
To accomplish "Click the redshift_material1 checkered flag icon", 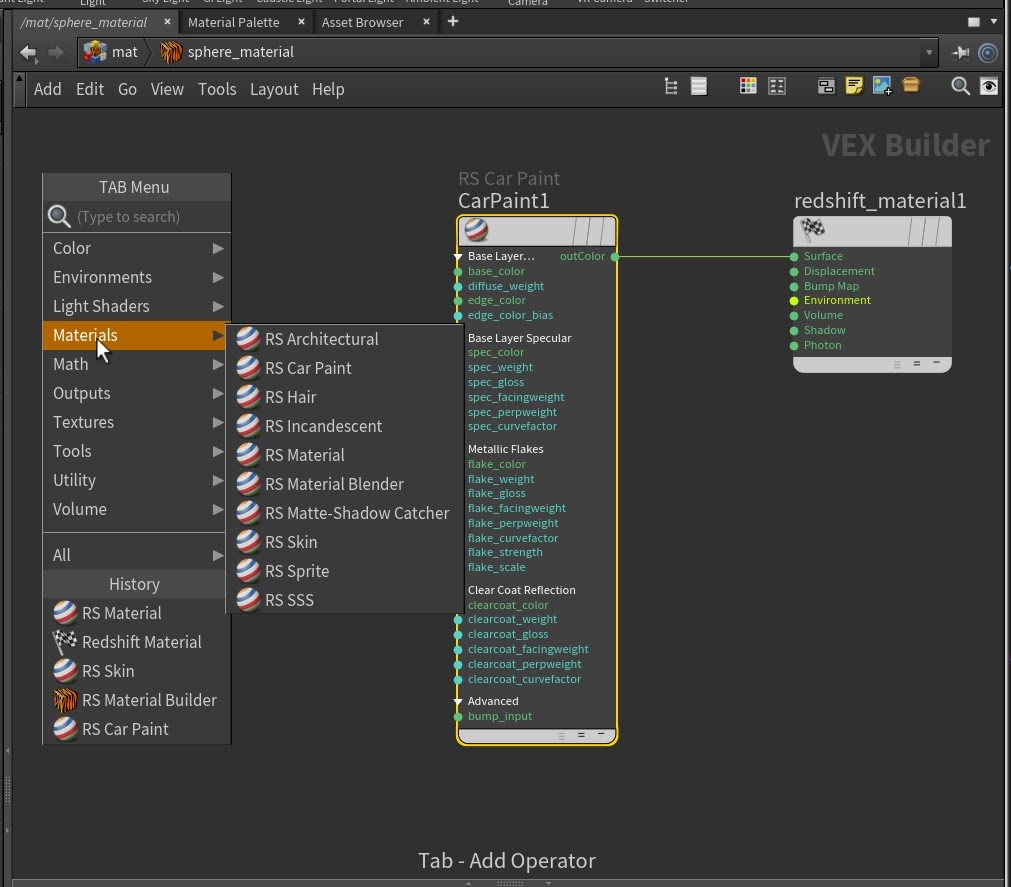I will [x=812, y=228].
